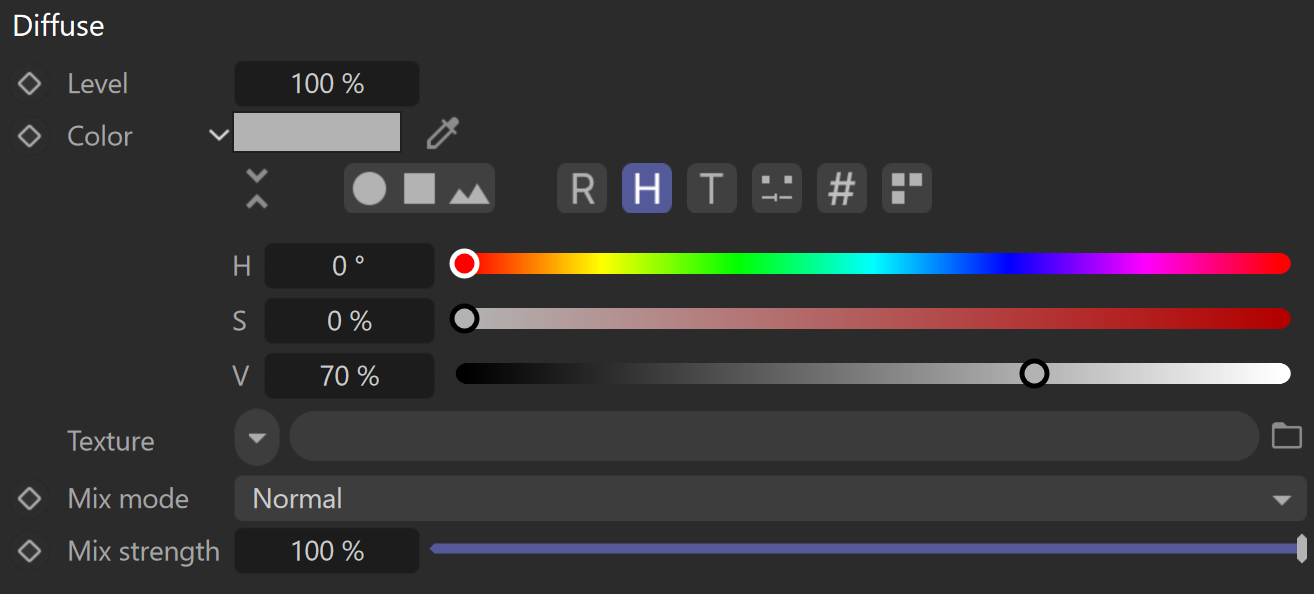Image resolution: width=1314 pixels, height=594 pixels.
Task: Enable the Kelvin temperature slider mode
Action: click(x=712, y=188)
